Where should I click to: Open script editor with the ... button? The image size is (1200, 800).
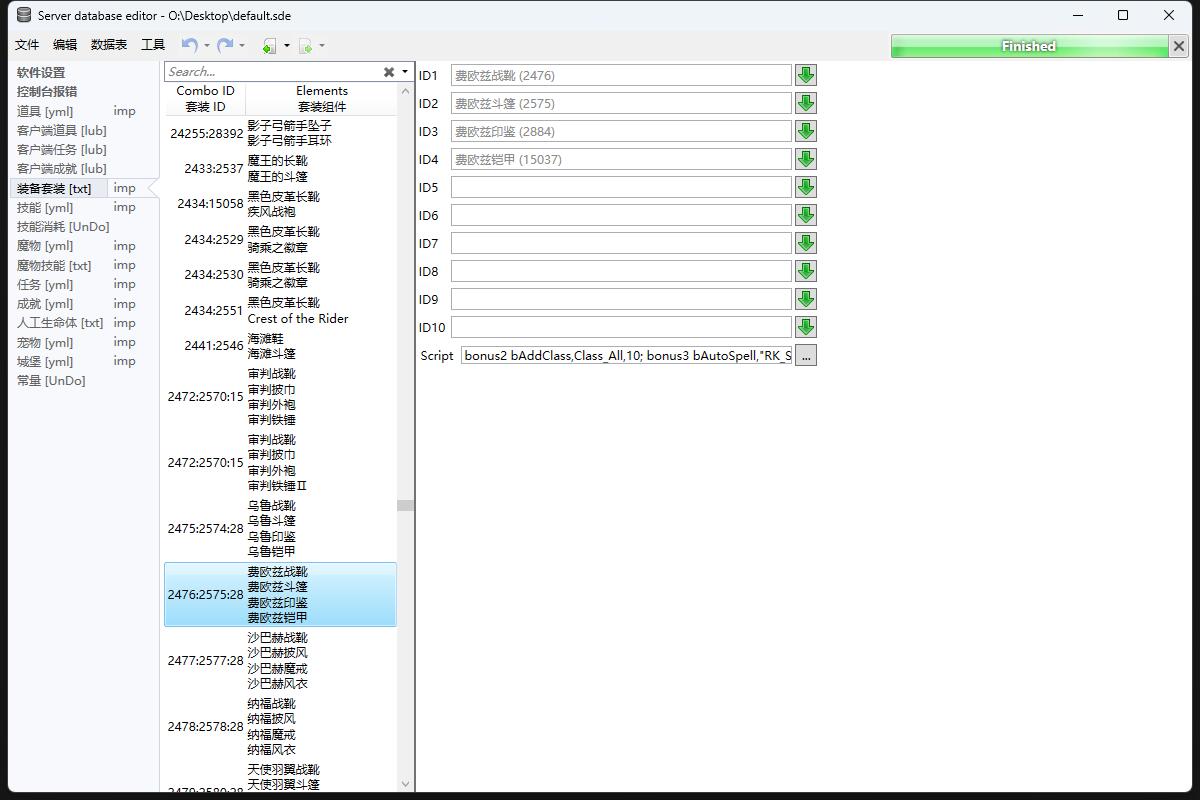pyautogui.click(x=805, y=355)
